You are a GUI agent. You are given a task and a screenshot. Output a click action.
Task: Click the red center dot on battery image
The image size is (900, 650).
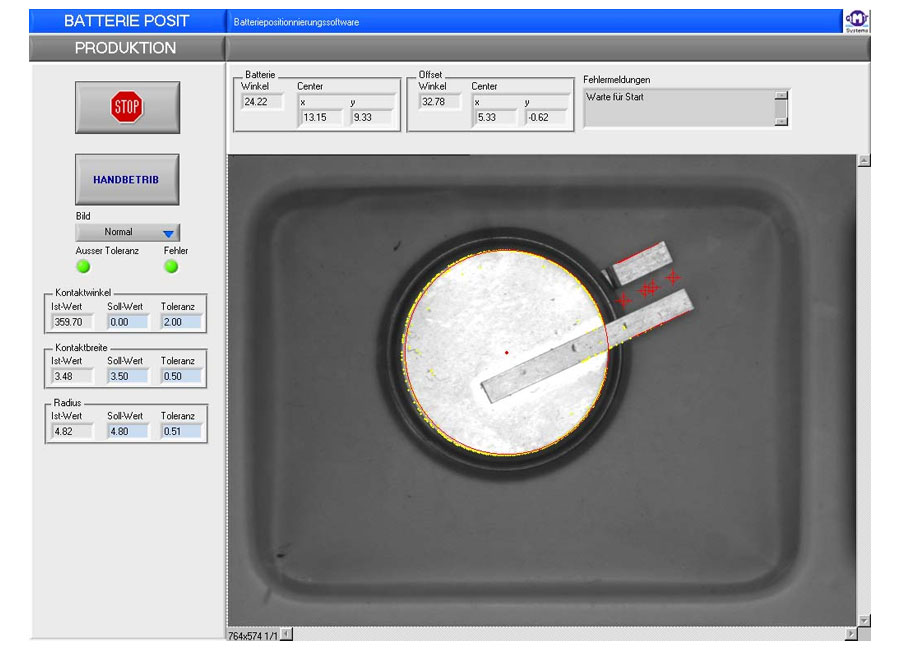[x=507, y=352]
